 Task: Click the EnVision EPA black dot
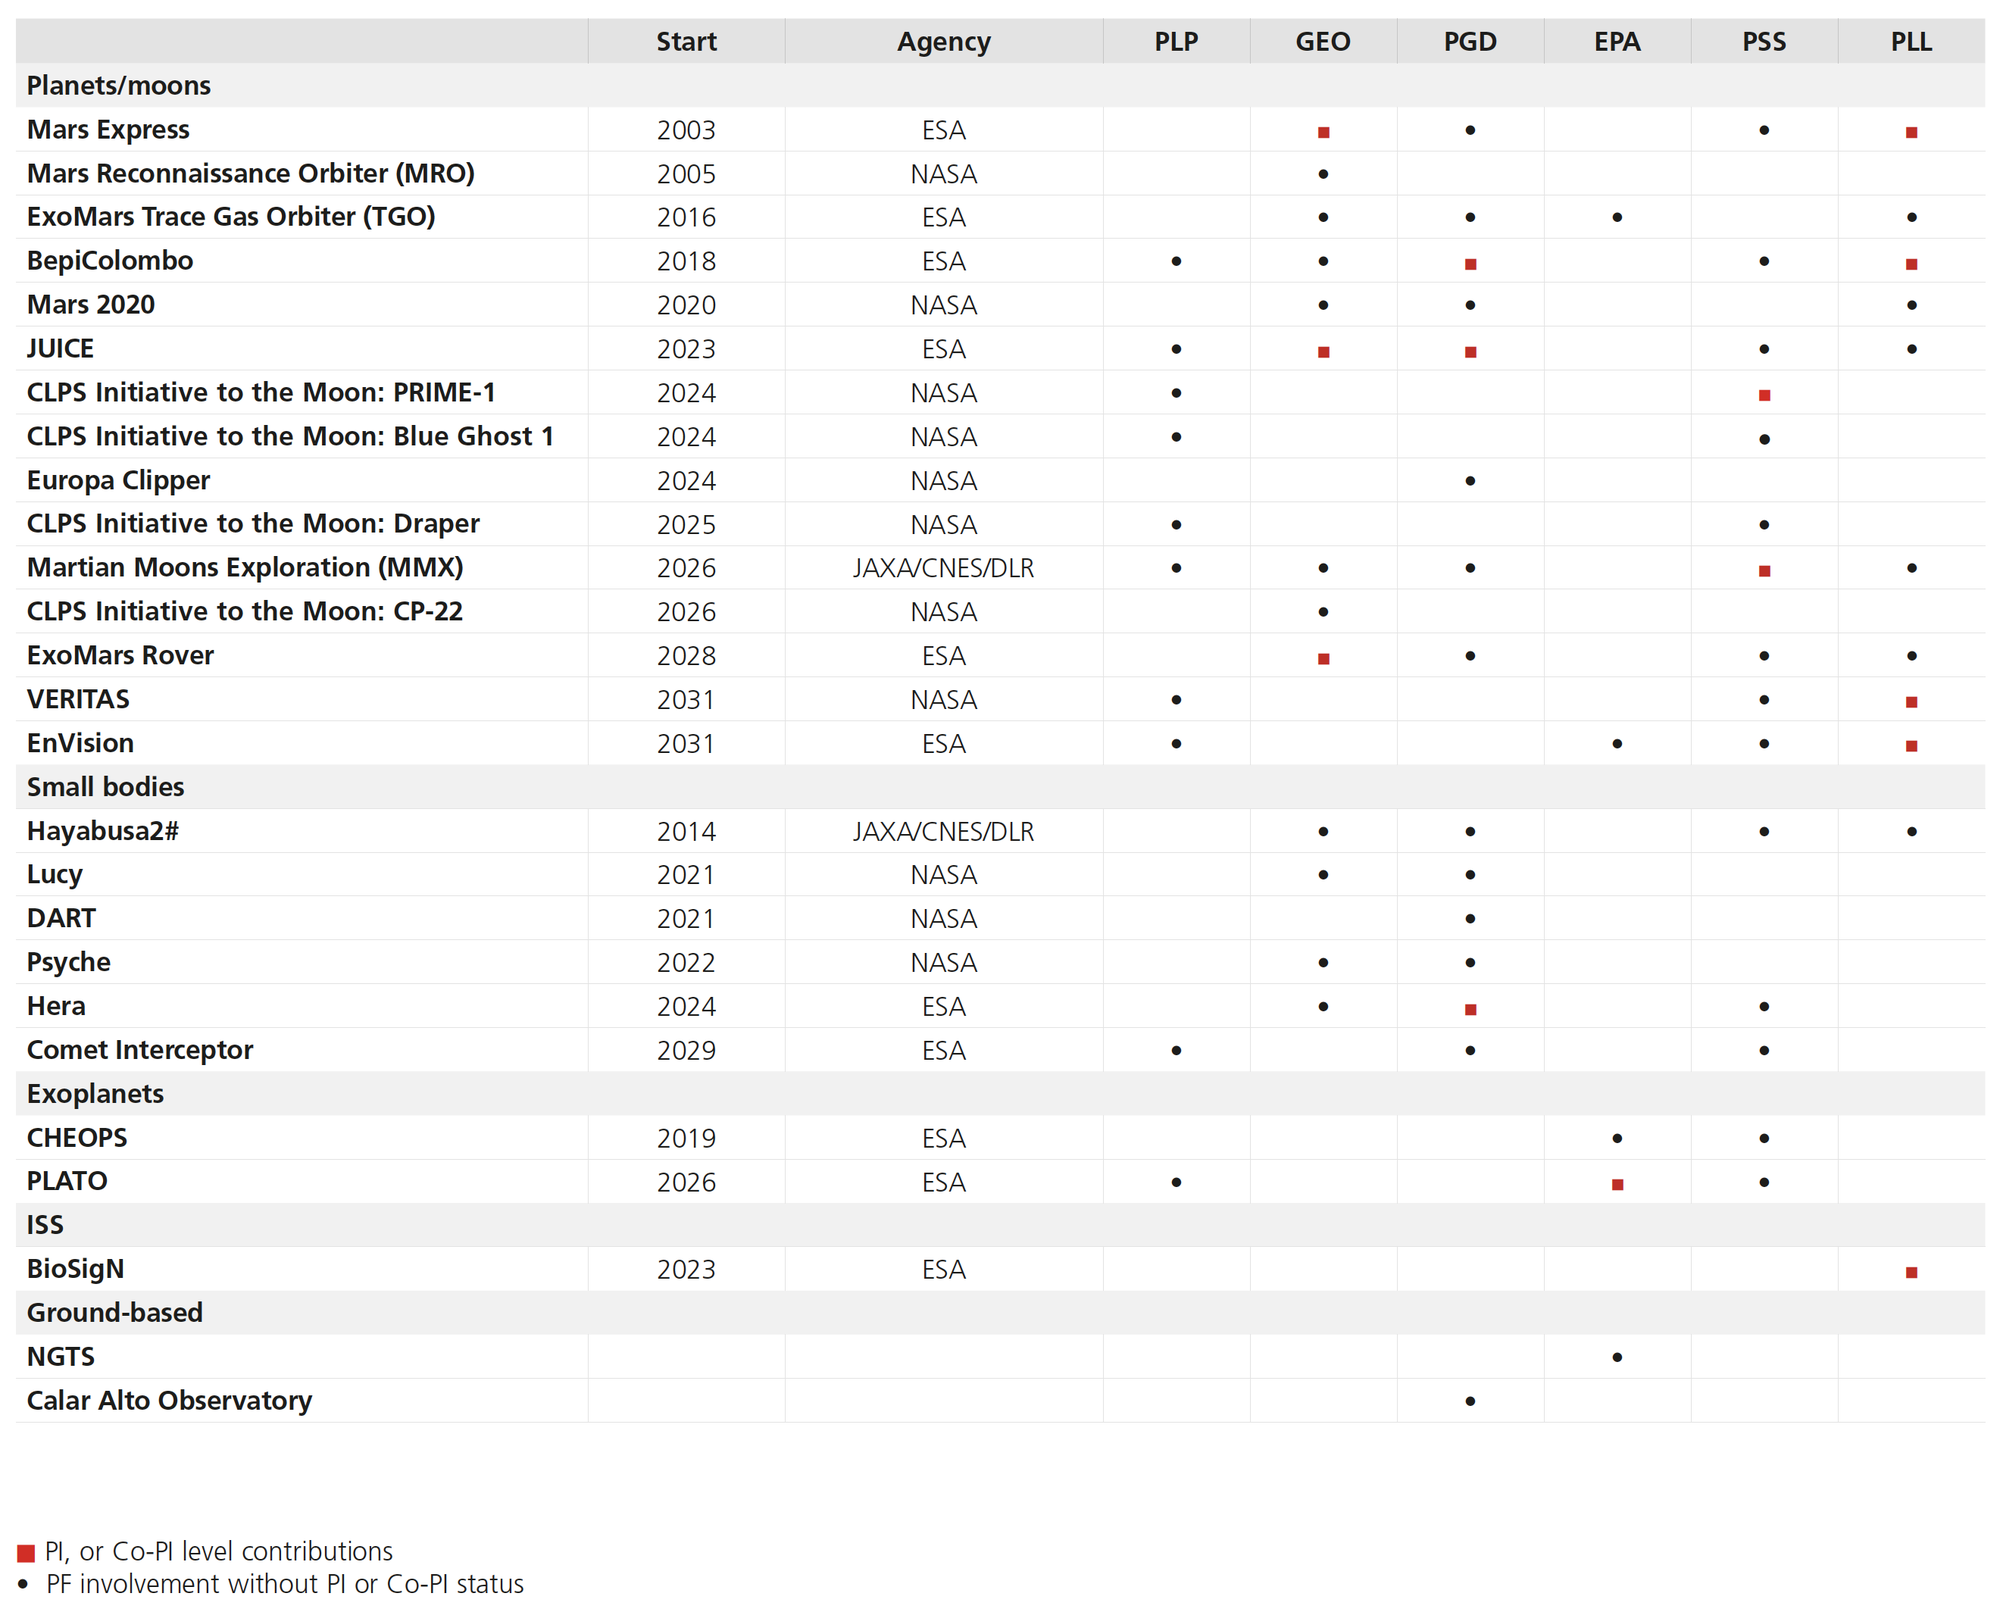(1617, 744)
